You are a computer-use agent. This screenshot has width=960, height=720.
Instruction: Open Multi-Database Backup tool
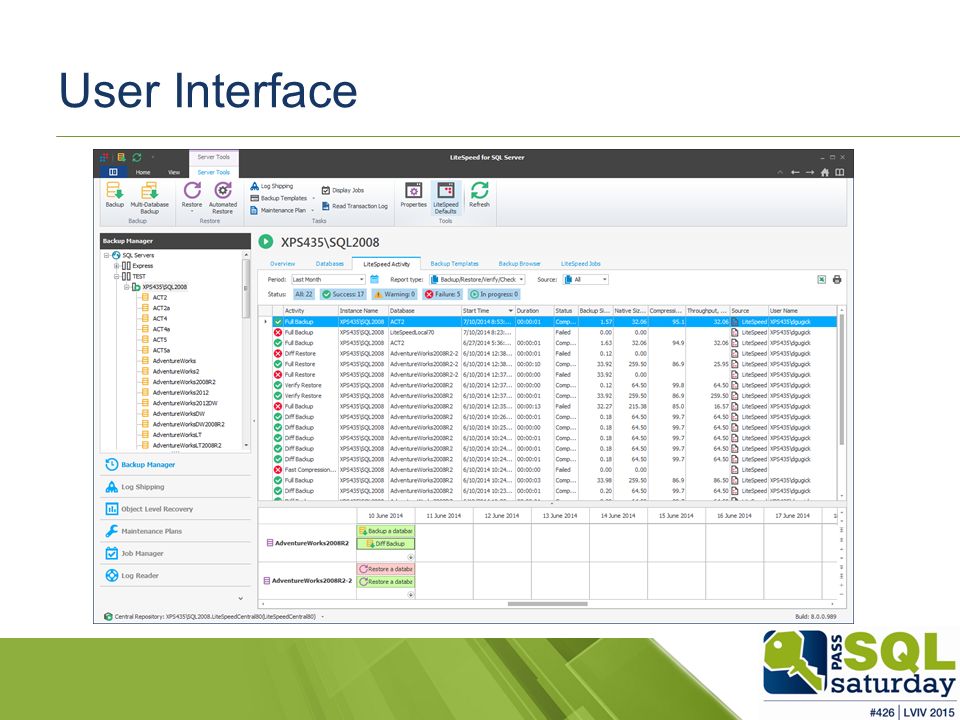[149, 197]
